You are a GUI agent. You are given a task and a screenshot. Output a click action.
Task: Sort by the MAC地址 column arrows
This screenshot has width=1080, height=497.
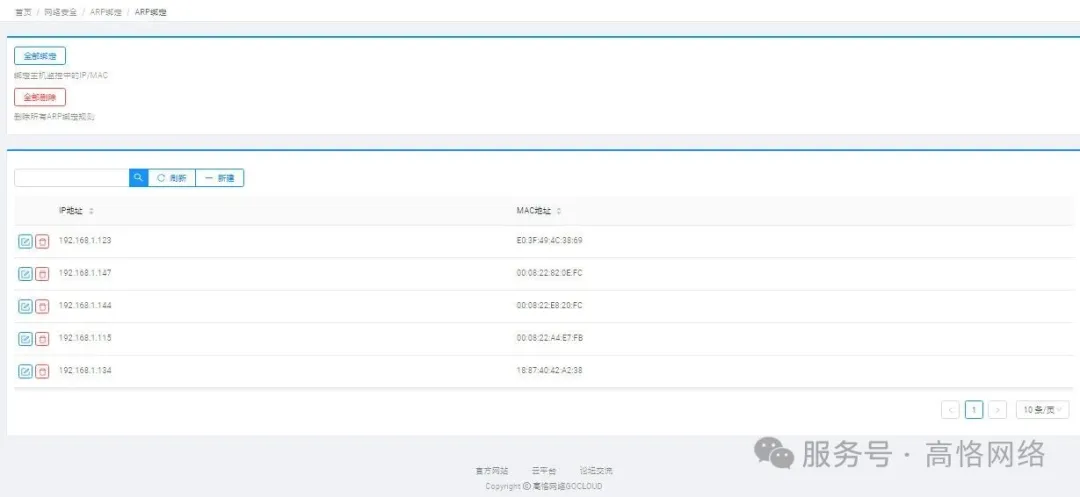point(559,211)
